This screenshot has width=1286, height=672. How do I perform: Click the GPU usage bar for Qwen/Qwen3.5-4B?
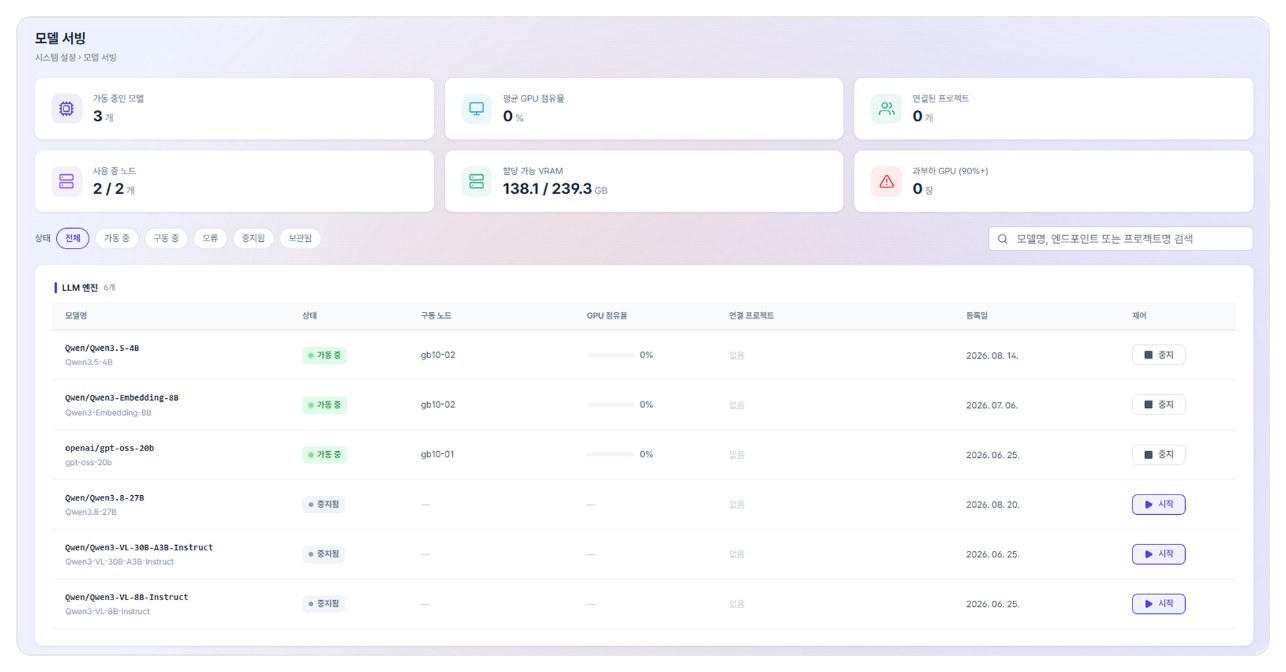610,355
